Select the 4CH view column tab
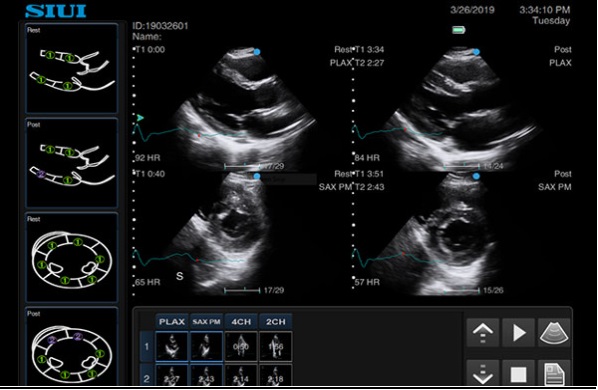This screenshot has width=598, height=390. pos(241,322)
